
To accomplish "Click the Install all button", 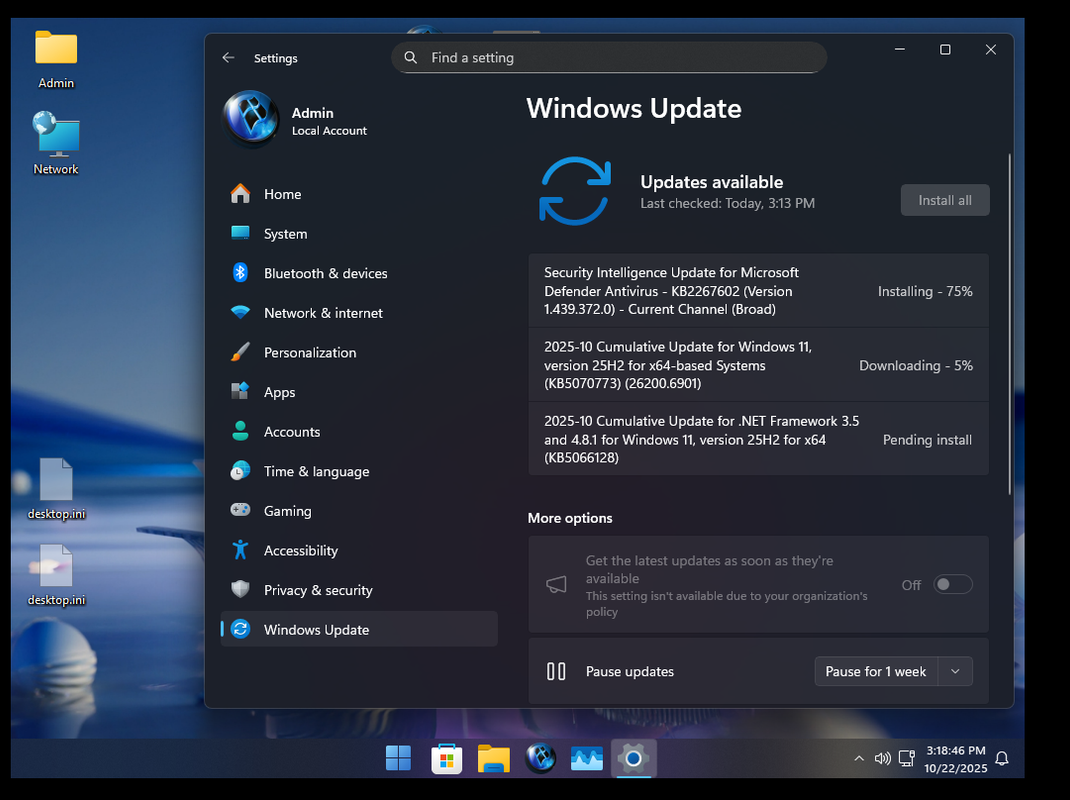I will [x=944, y=201].
